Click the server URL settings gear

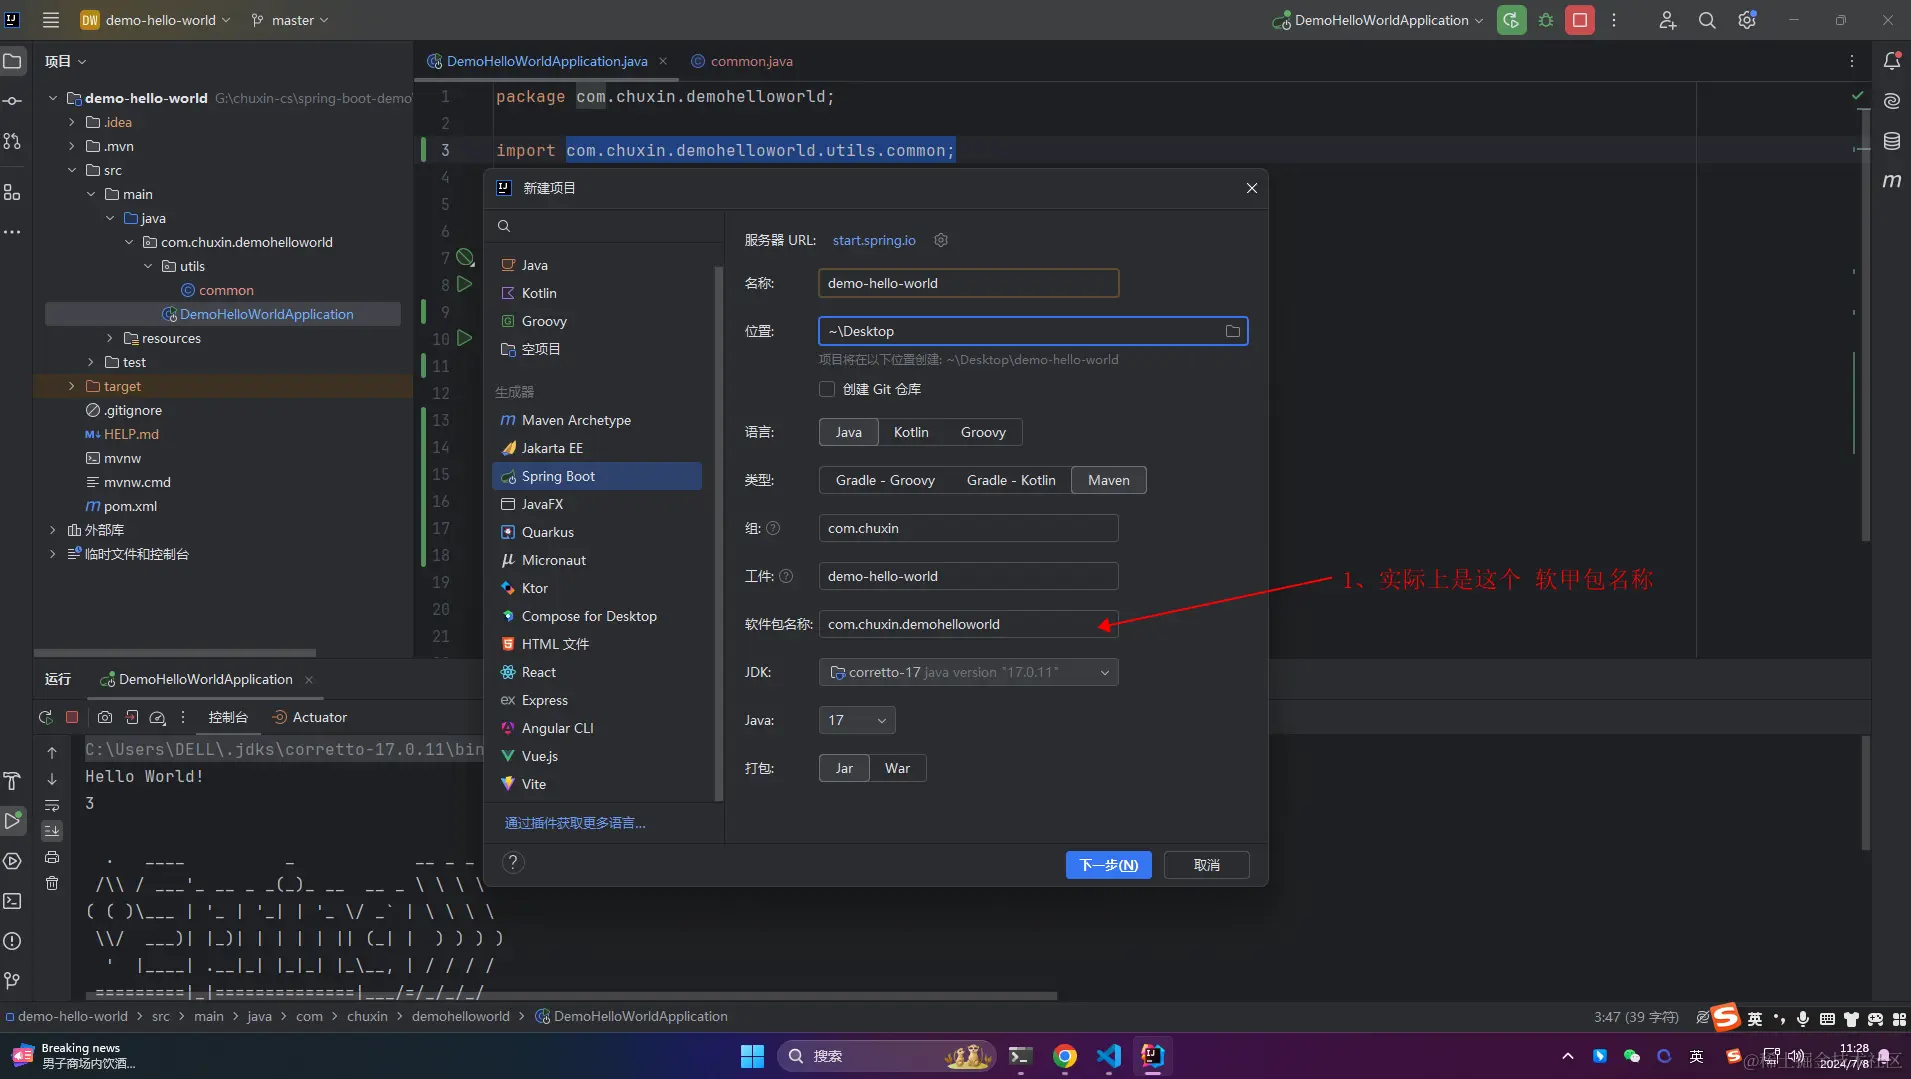(941, 240)
